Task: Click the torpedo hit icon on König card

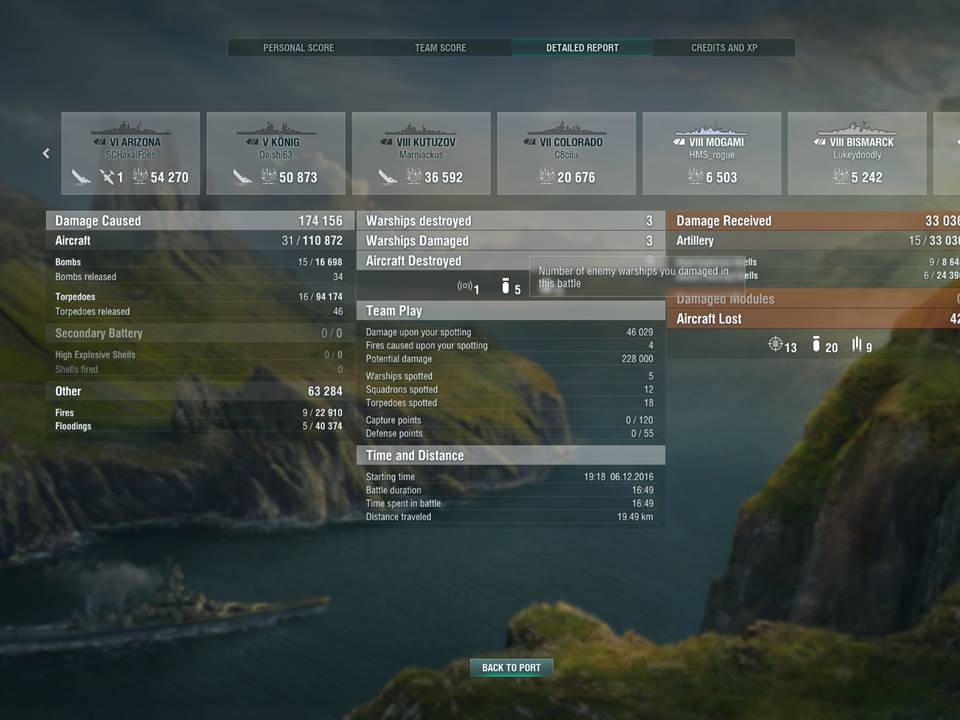Action: pyautogui.click(x=242, y=177)
